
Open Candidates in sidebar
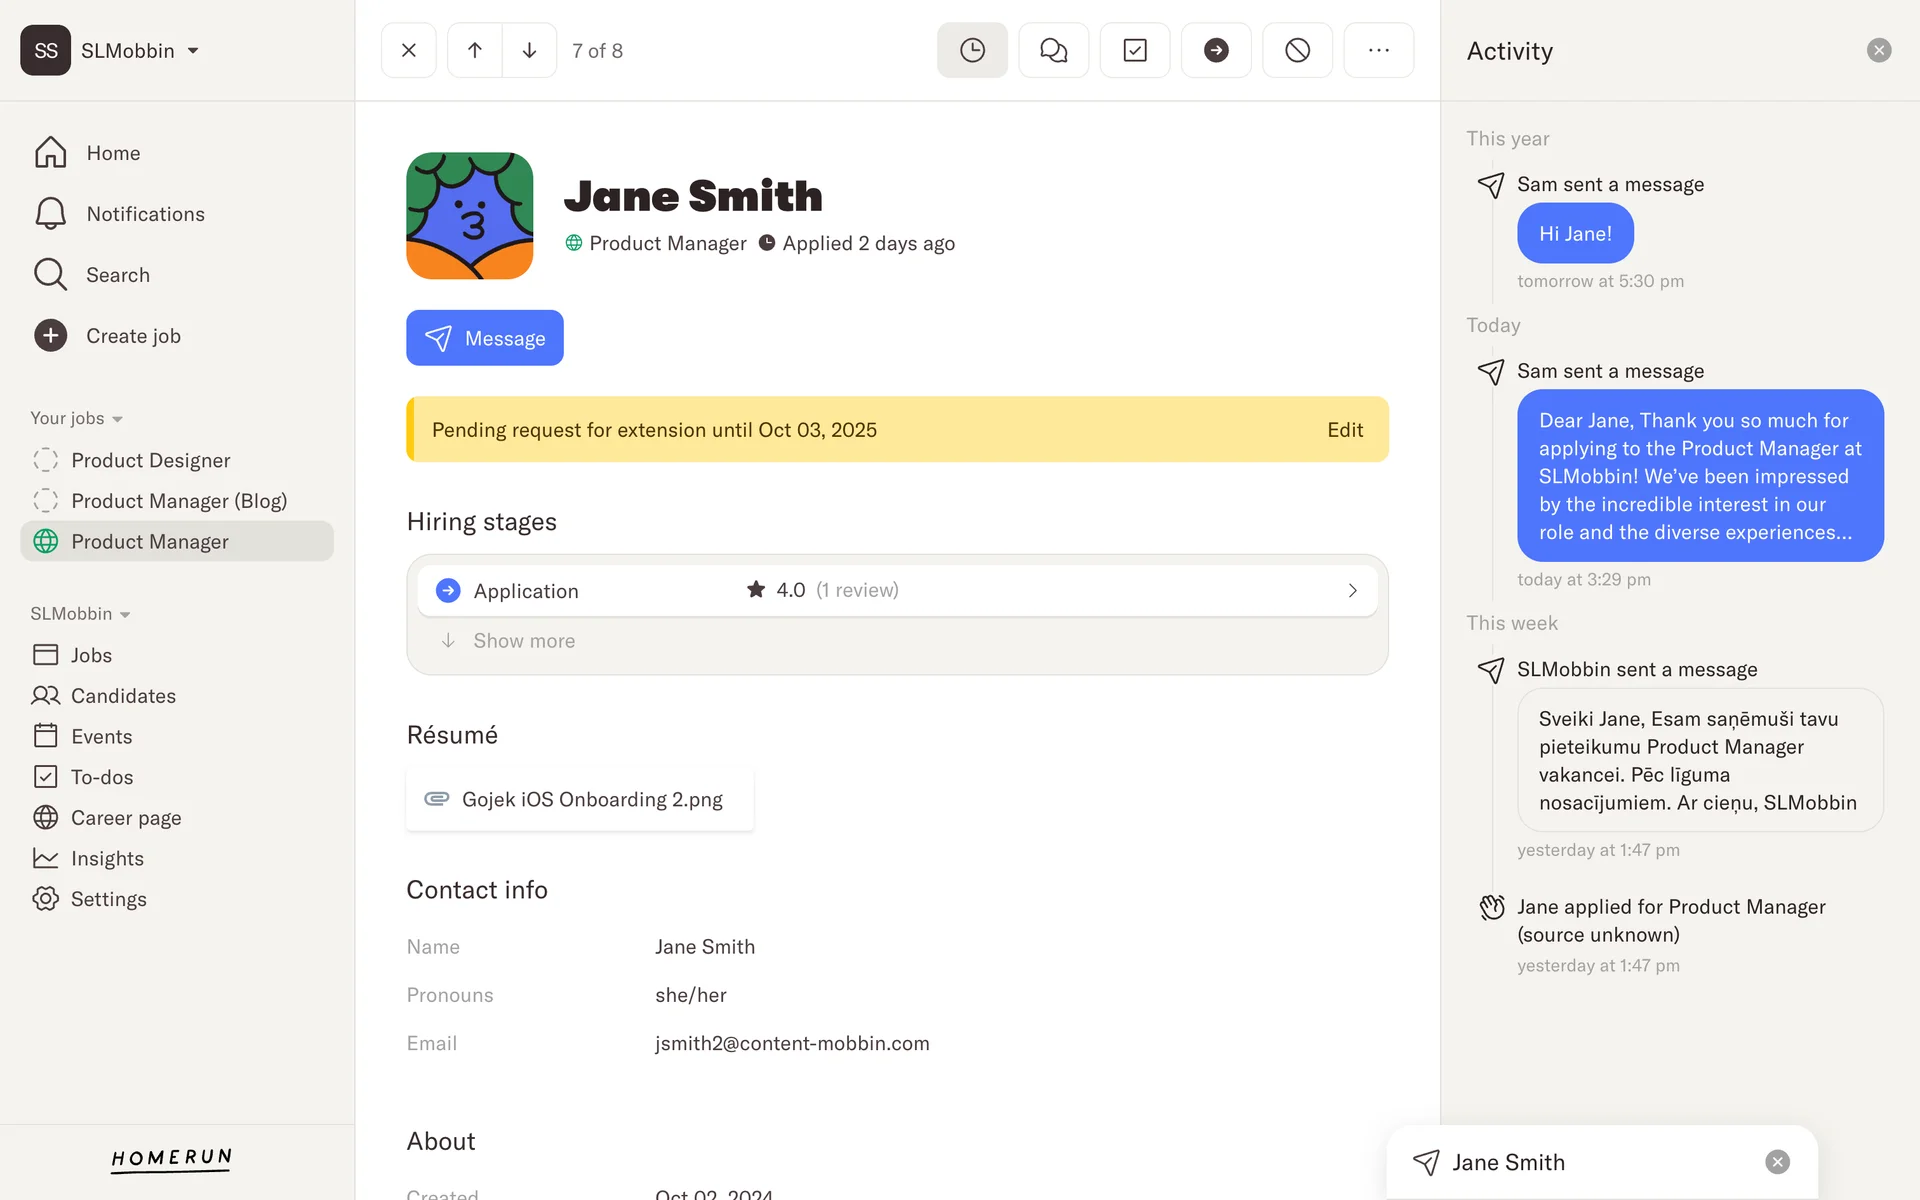pos(123,696)
